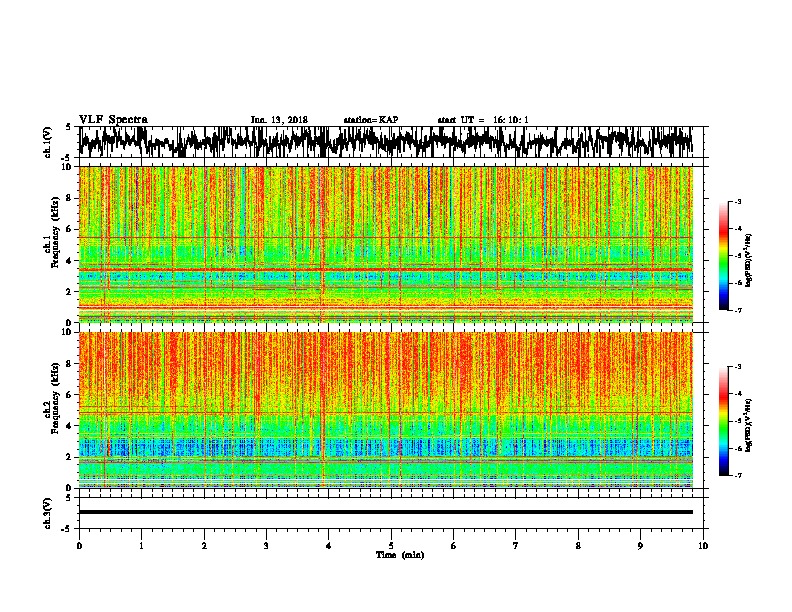This screenshot has height=612, width=792.
Task: Click the ch.1 spectrogram panel
Action: pyautogui.click(x=386, y=244)
